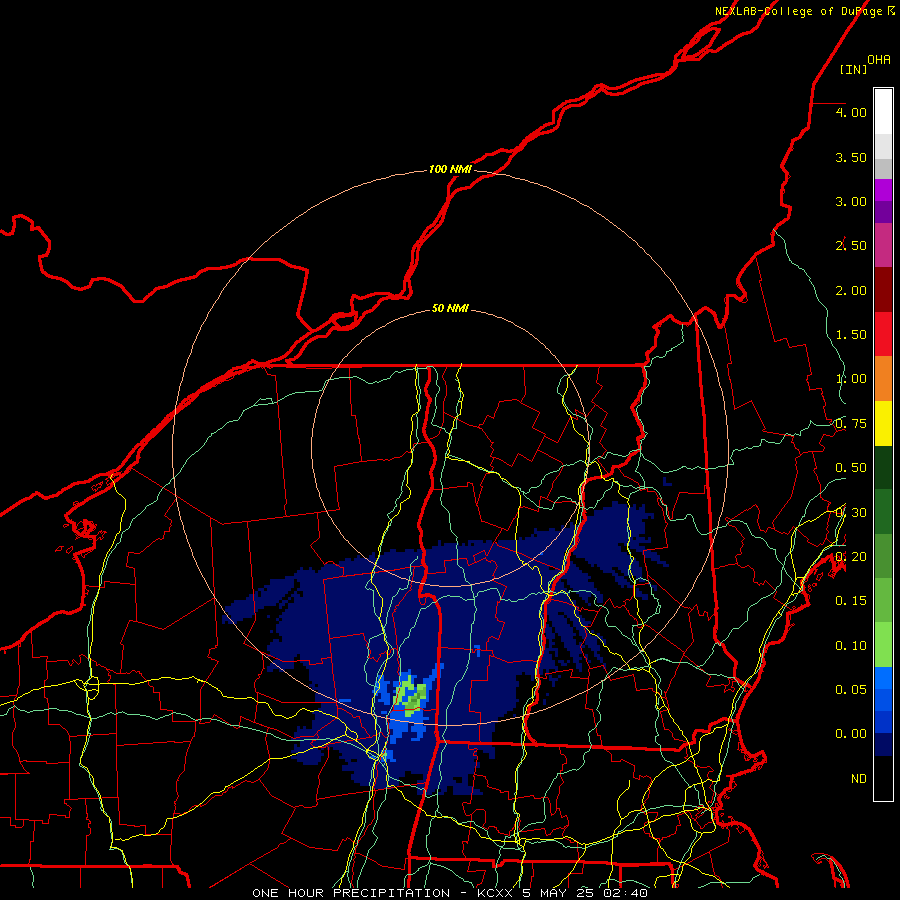
Task: Click the green precipitation core on the map
Action: point(412,696)
